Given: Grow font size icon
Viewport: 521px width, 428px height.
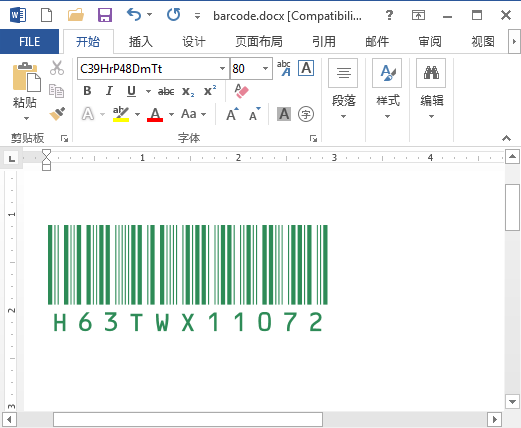Looking at the screenshot, I should pos(232,114).
